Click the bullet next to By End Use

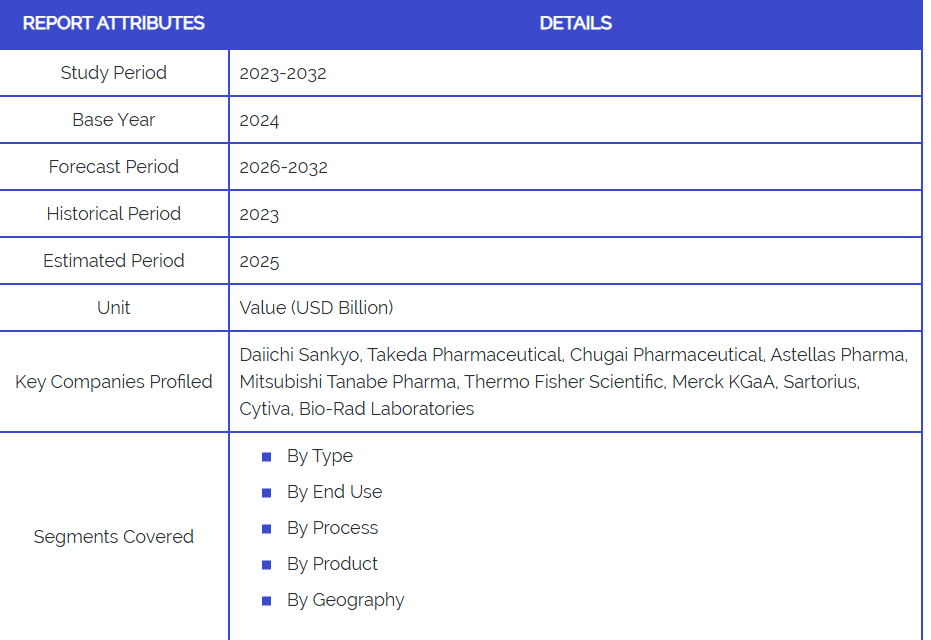click(266, 493)
